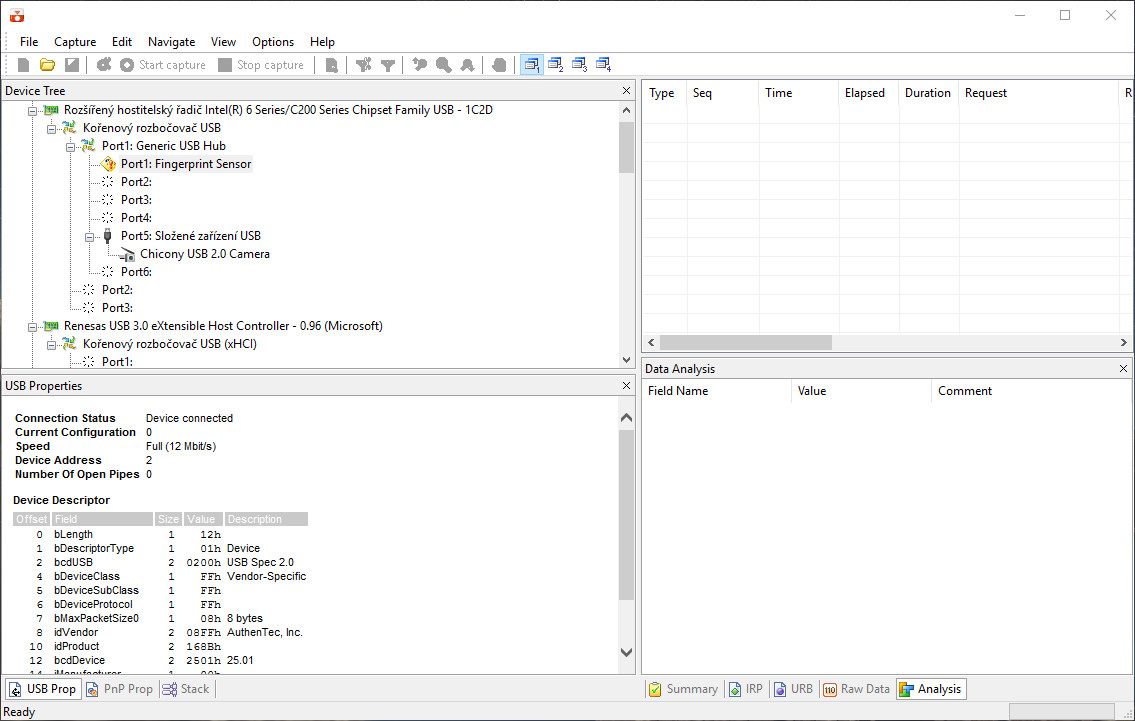Screen dimensions: 1135x721
Task: Open the Help menu
Action: (322, 42)
